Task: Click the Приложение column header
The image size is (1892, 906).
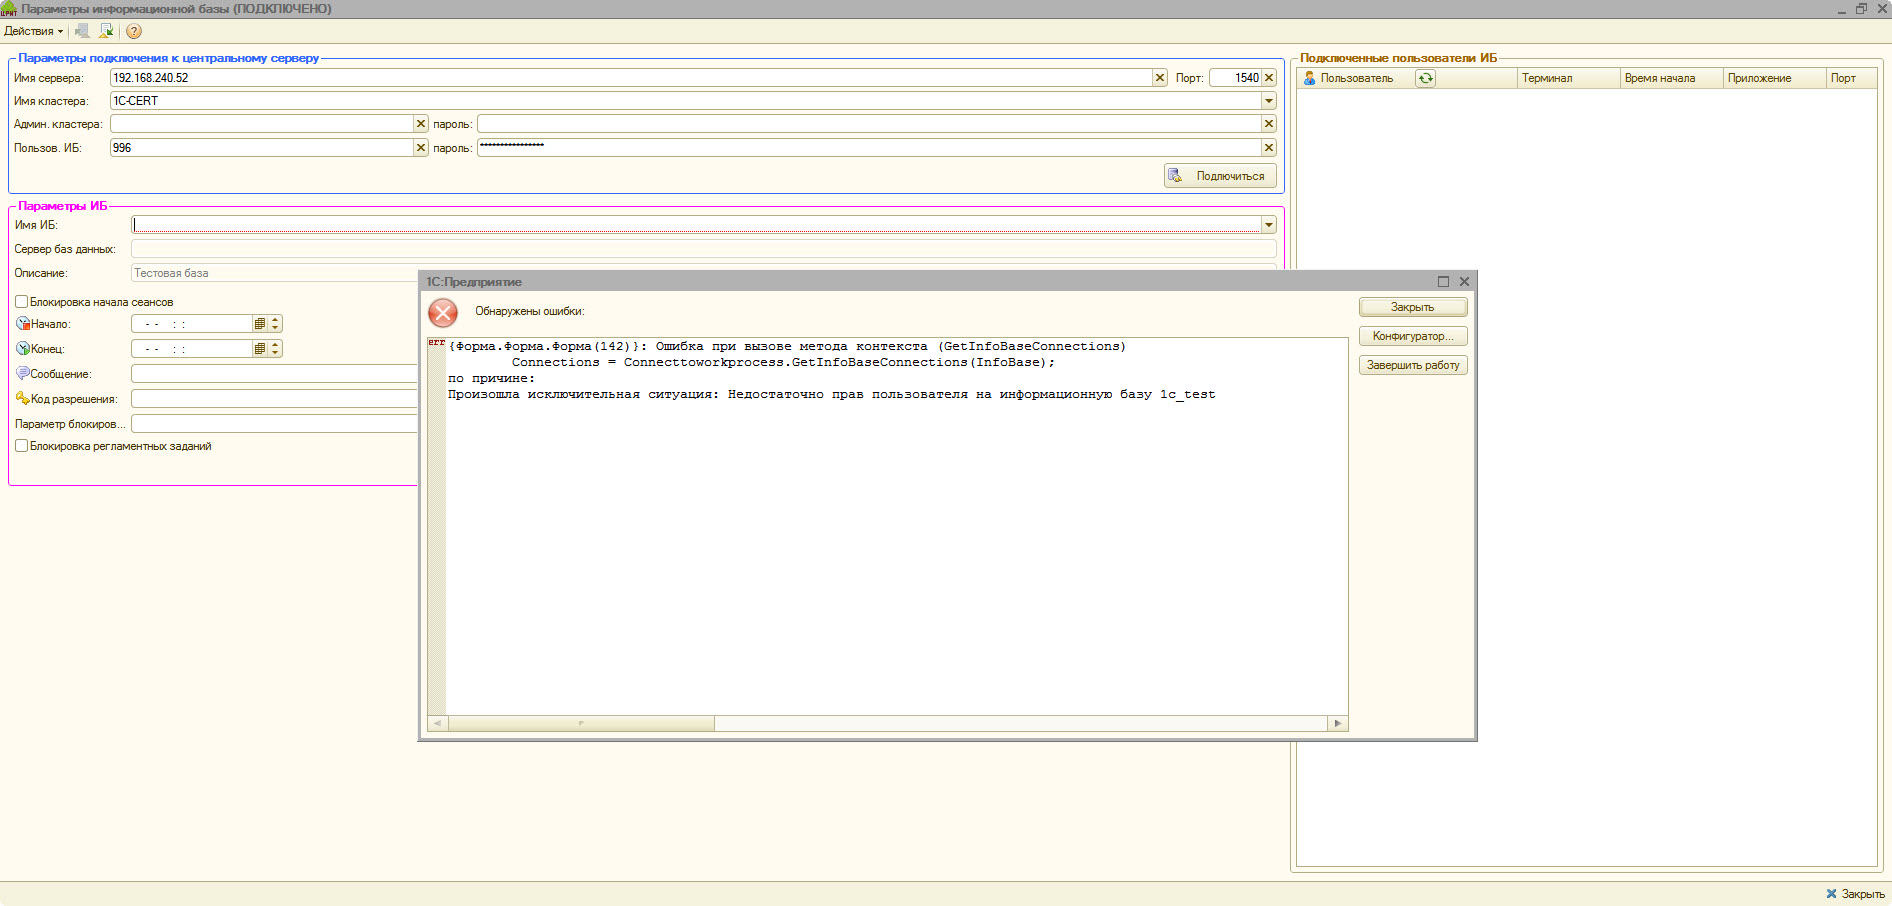Action: tap(1774, 78)
